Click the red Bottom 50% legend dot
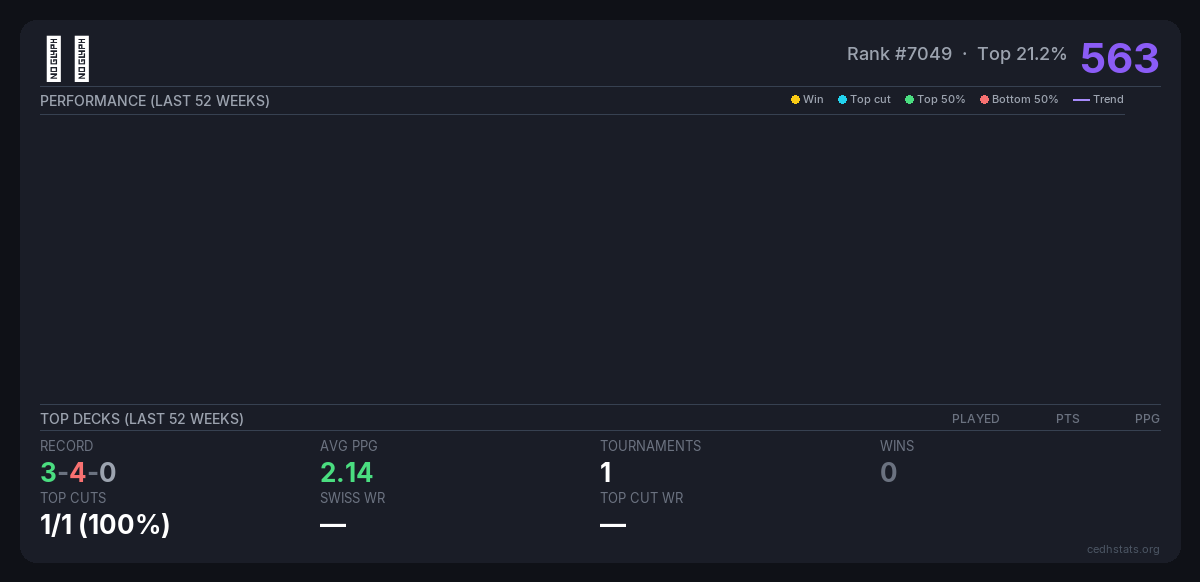The width and height of the screenshot is (1200, 582). pos(984,100)
